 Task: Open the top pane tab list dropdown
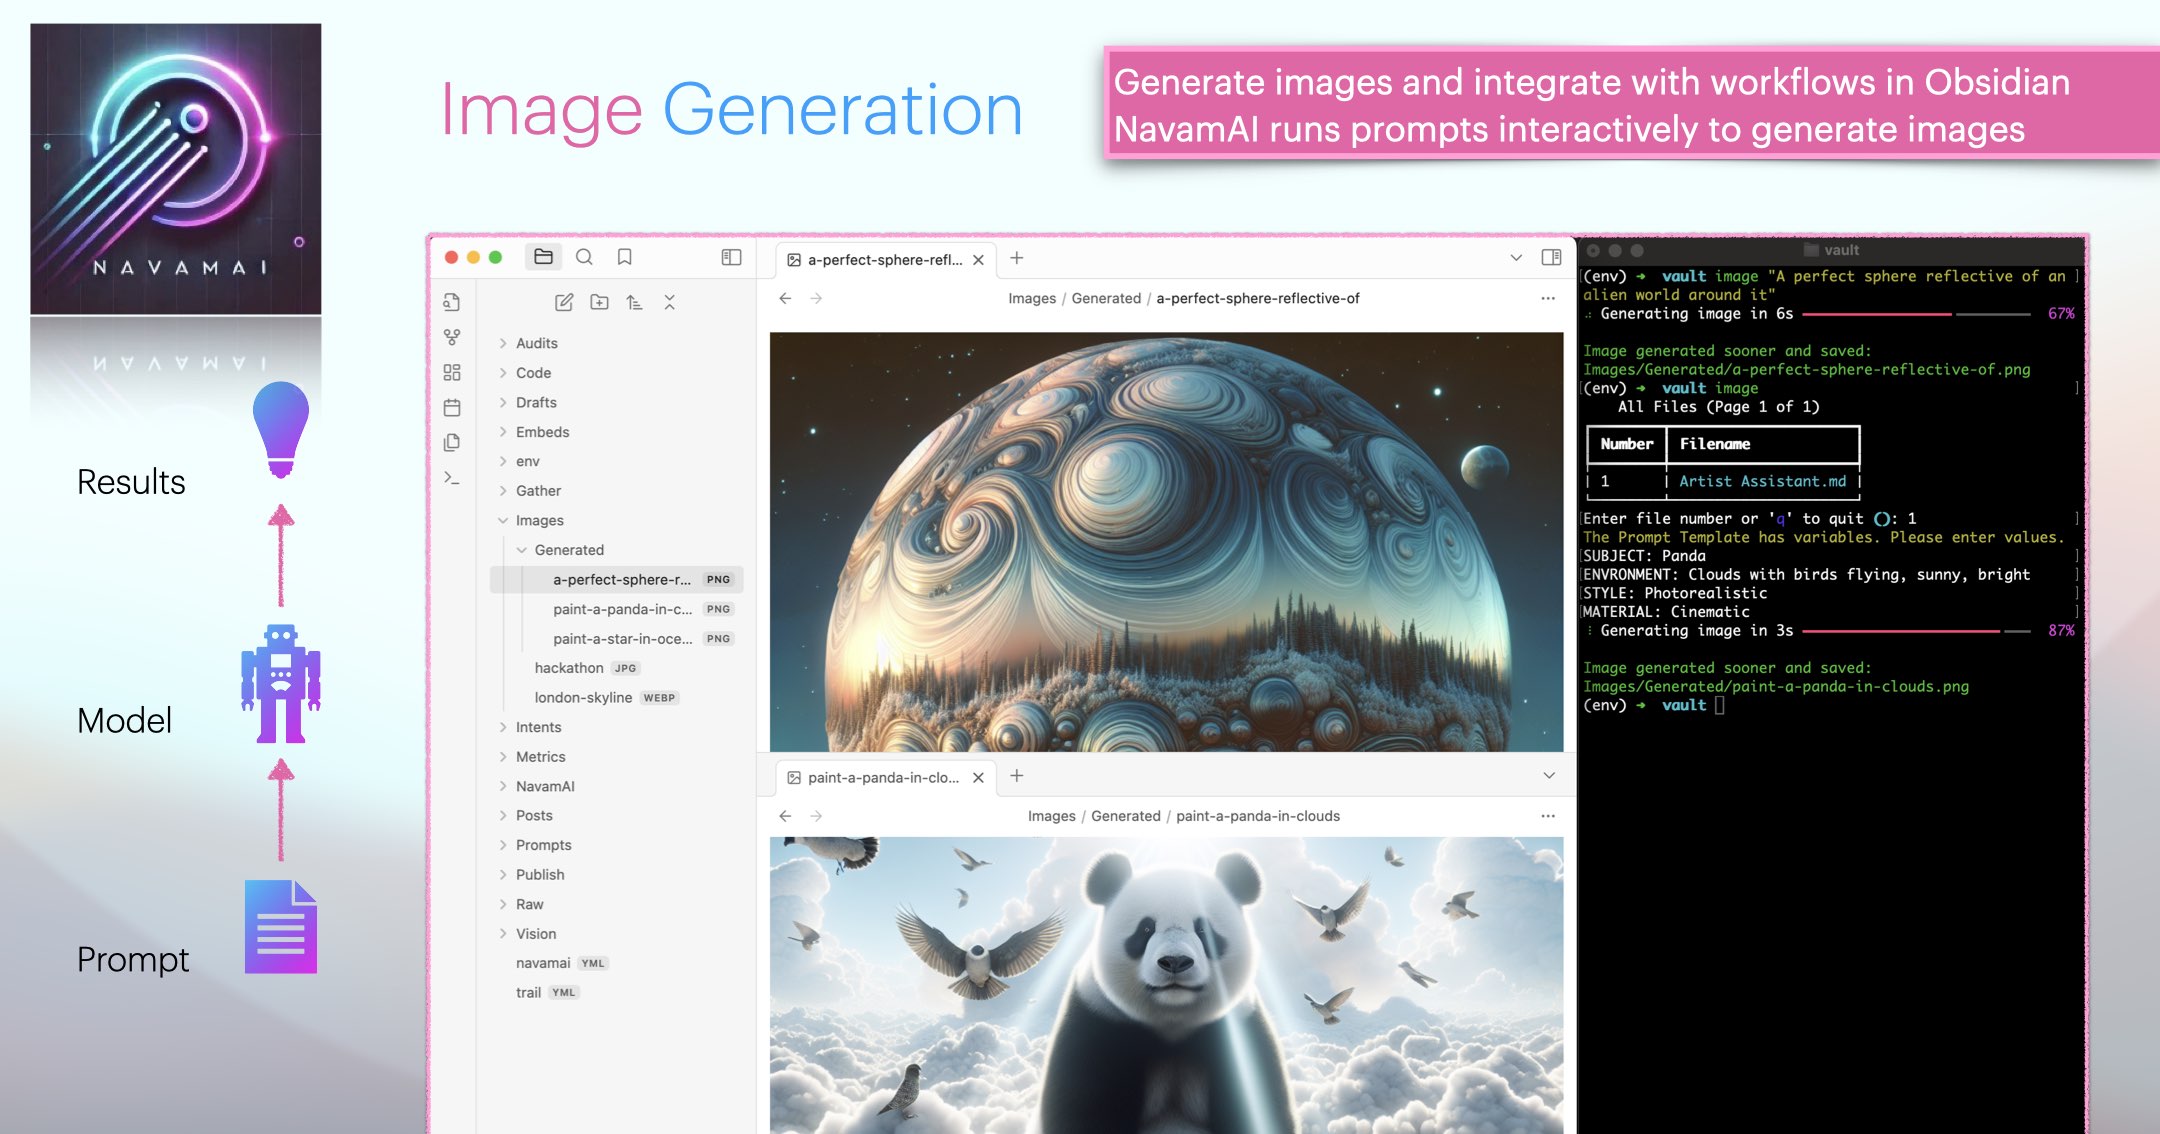pos(1516,258)
